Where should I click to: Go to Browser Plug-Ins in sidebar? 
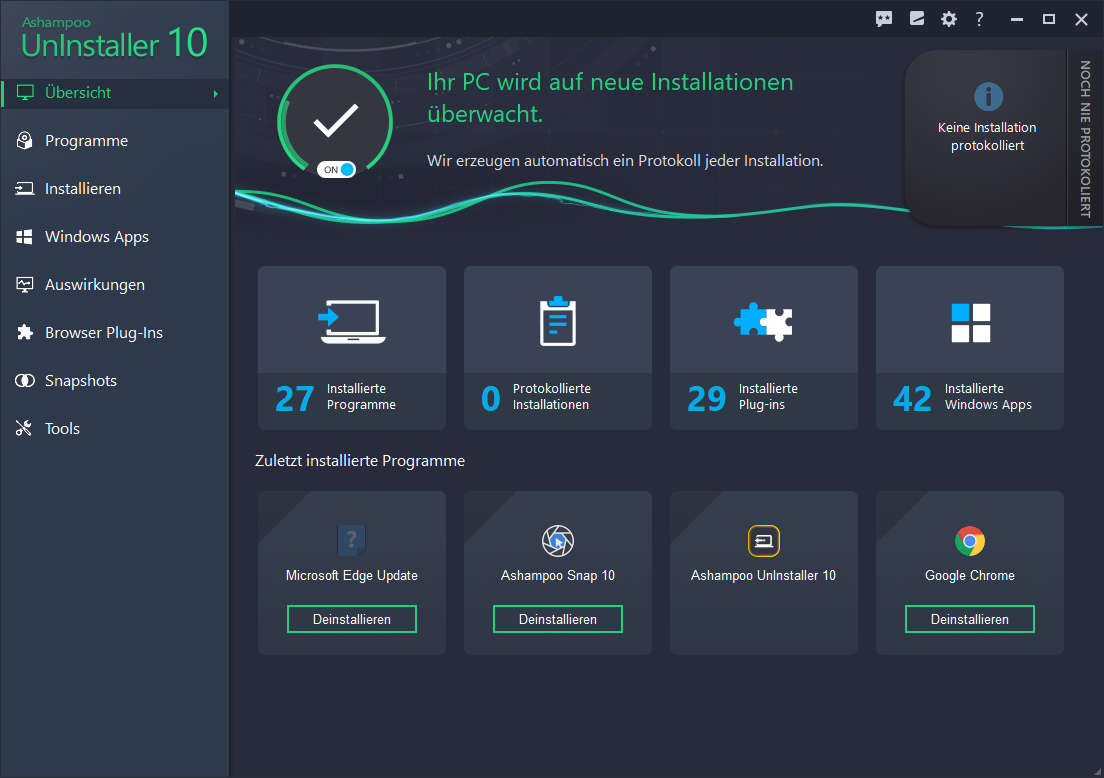pyautogui.click(x=103, y=333)
